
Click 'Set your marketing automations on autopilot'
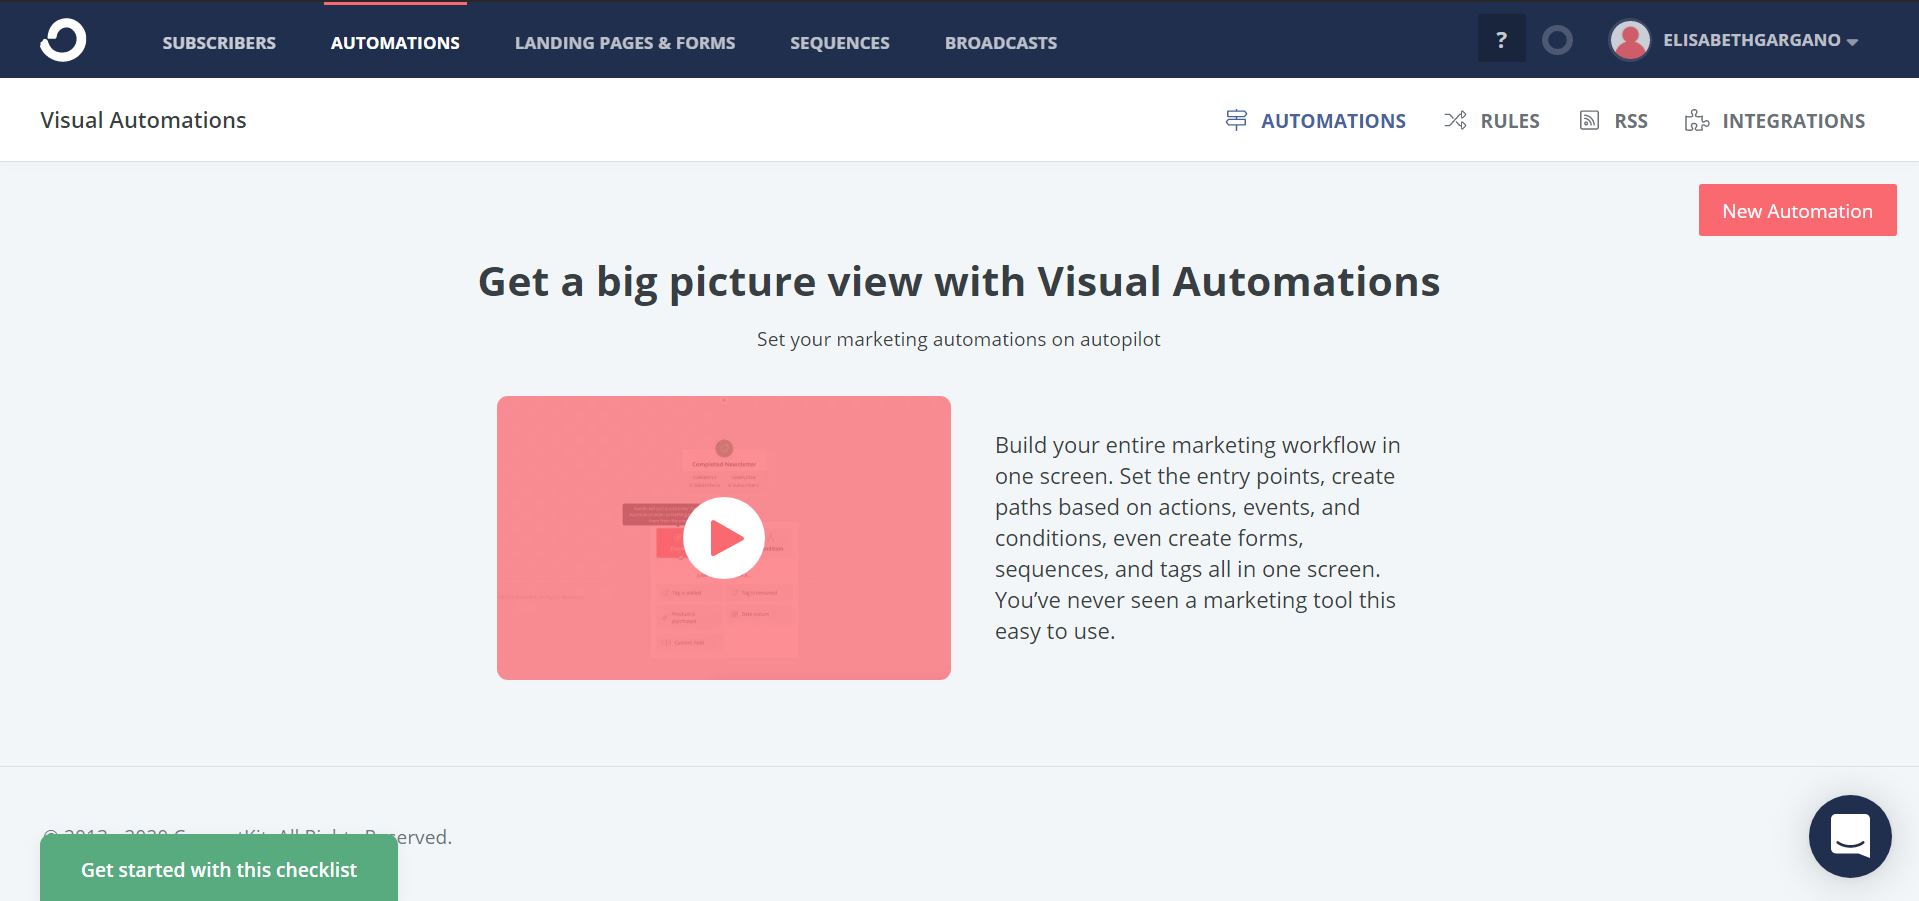point(959,339)
